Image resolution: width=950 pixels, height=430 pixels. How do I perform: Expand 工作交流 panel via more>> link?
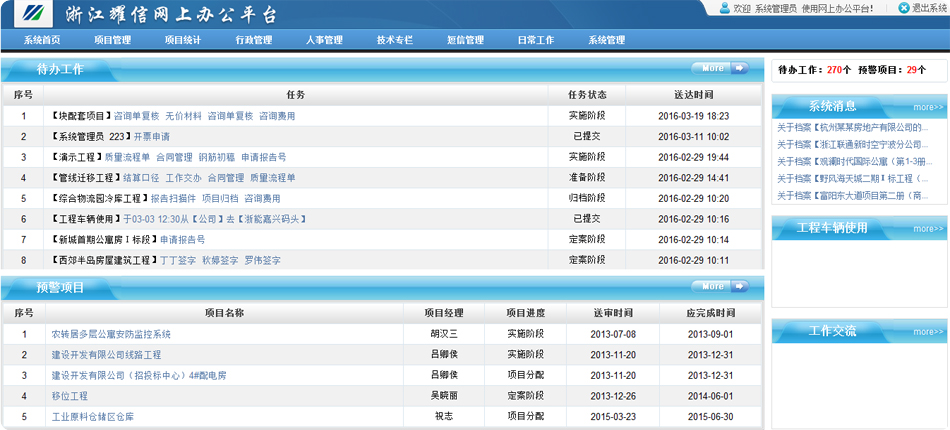[x=927, y=332]
